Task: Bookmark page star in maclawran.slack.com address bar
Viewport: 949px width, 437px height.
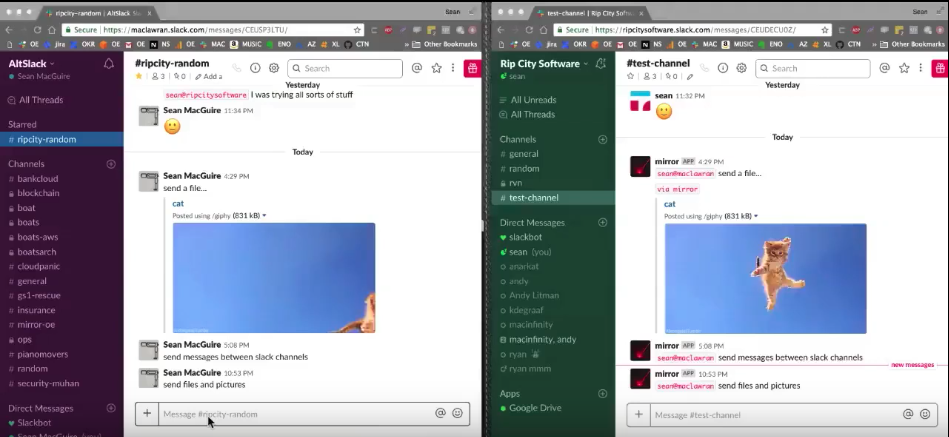Action: (357, 30)
